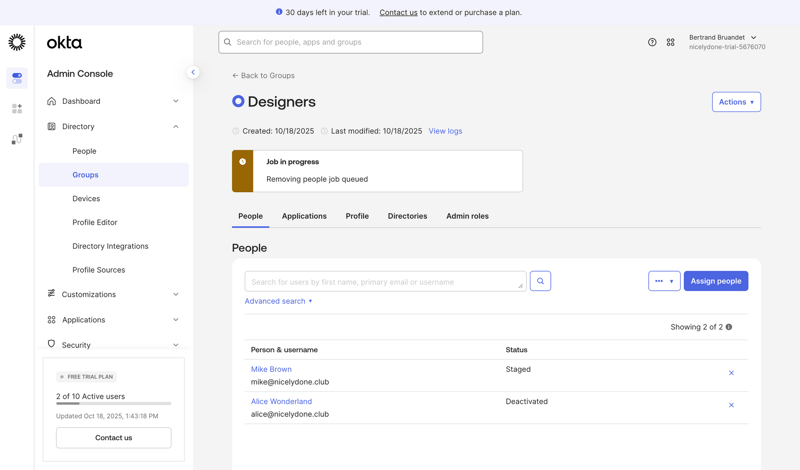Open the apps launcher icon in header
The height and width of the screenshot is (470, 800).
(670, 42)
